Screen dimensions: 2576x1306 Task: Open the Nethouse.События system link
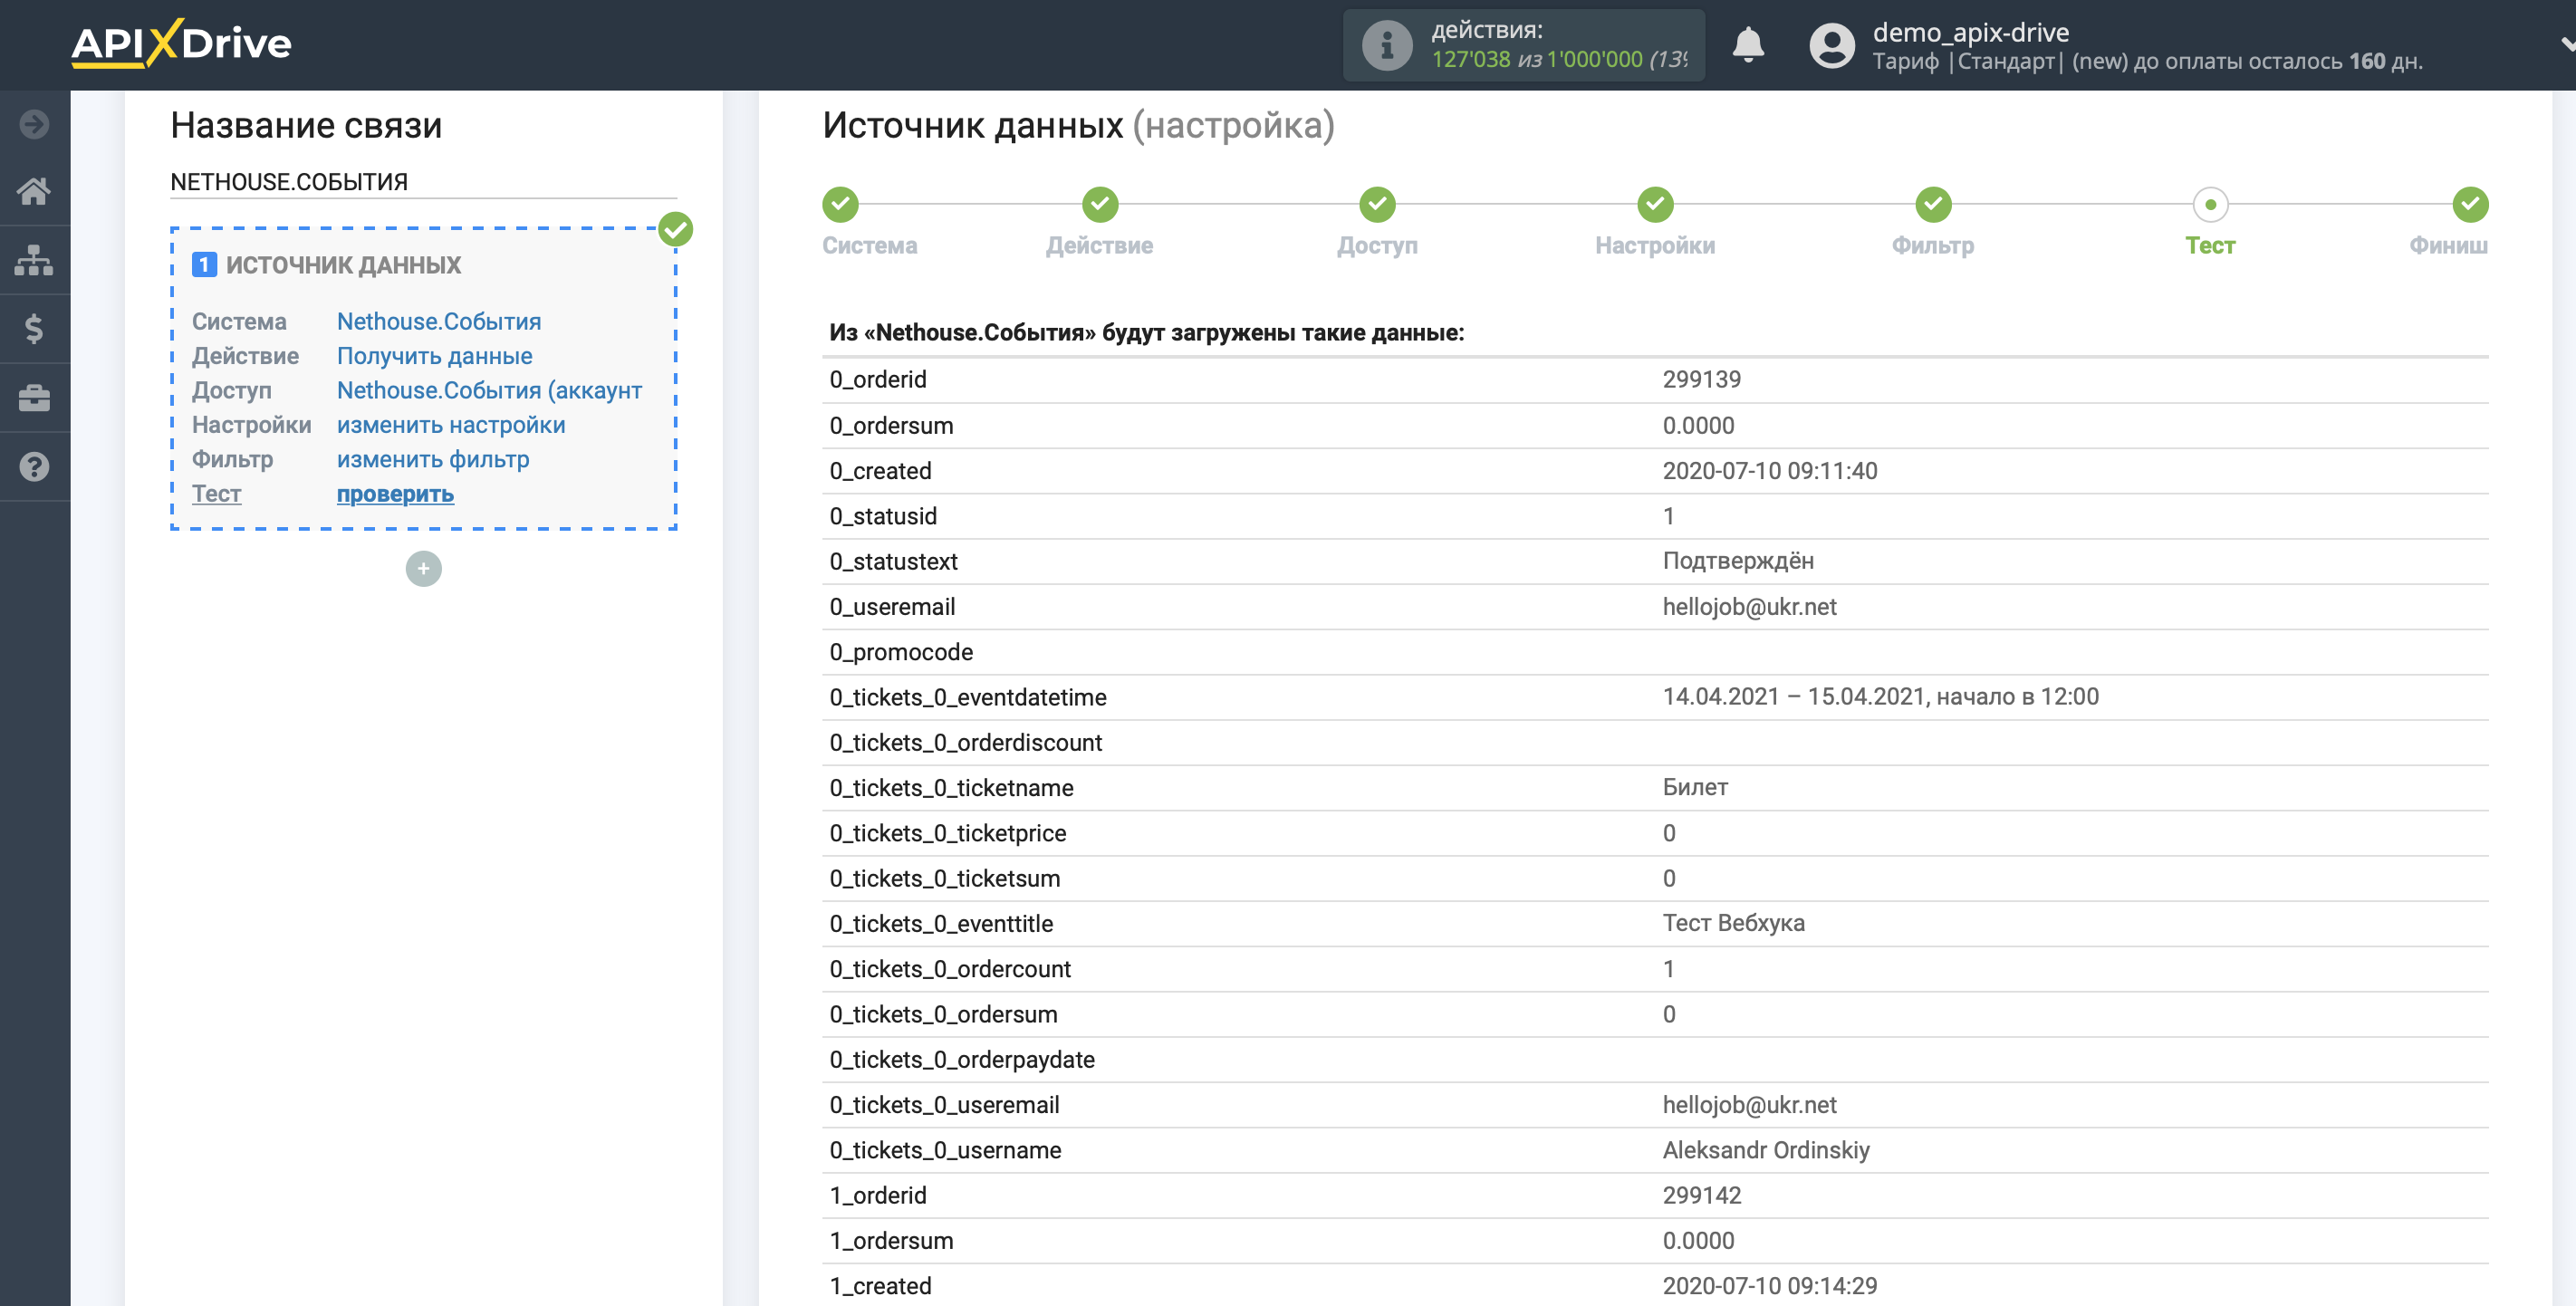click(x=438, y=322)
